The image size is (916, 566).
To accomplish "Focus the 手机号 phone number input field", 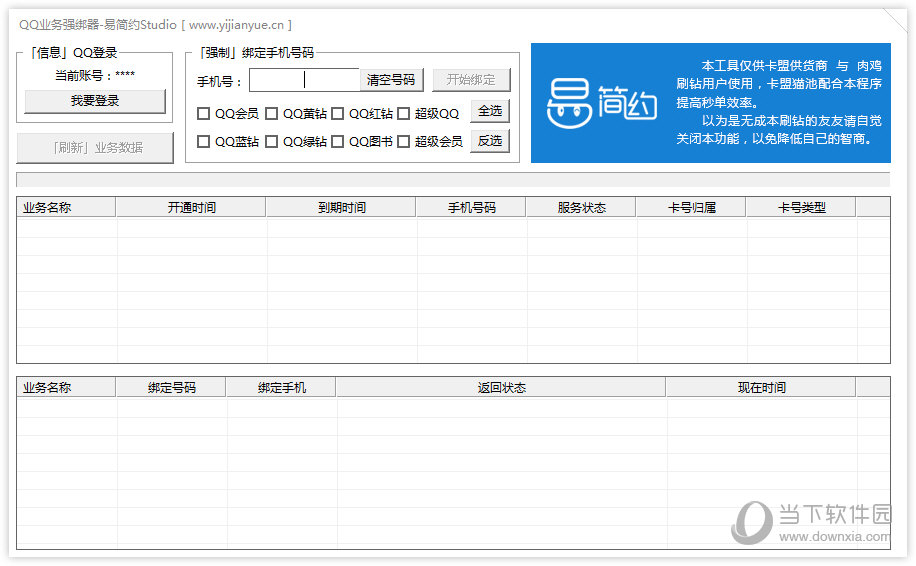I will click(x=304, y=80).
